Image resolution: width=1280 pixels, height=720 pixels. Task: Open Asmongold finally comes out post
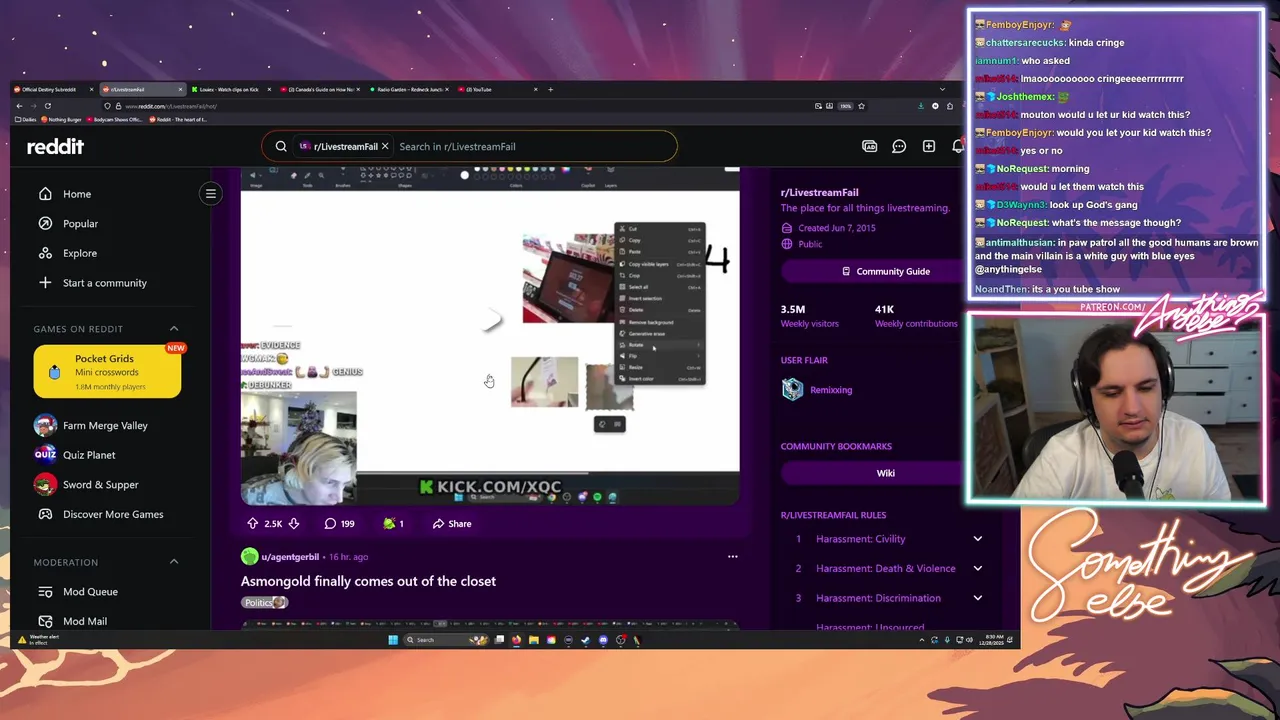(368, 581)
